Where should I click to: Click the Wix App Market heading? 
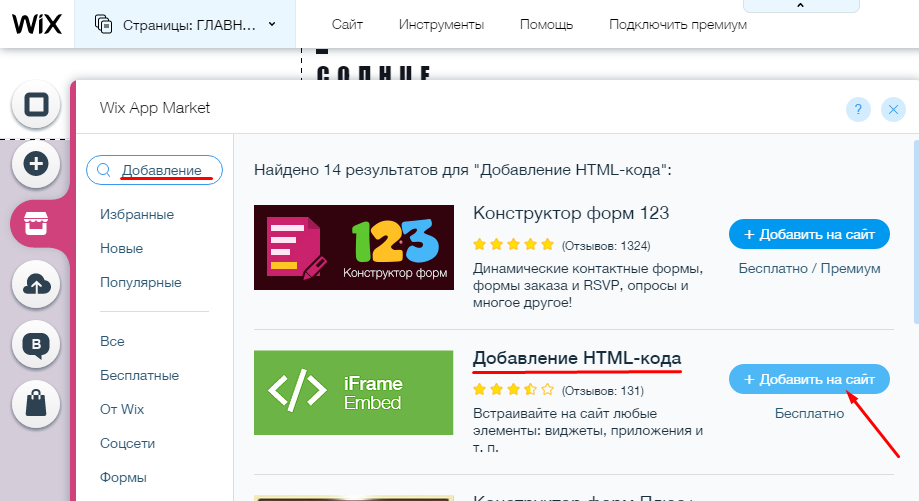[x=155, y=108]
